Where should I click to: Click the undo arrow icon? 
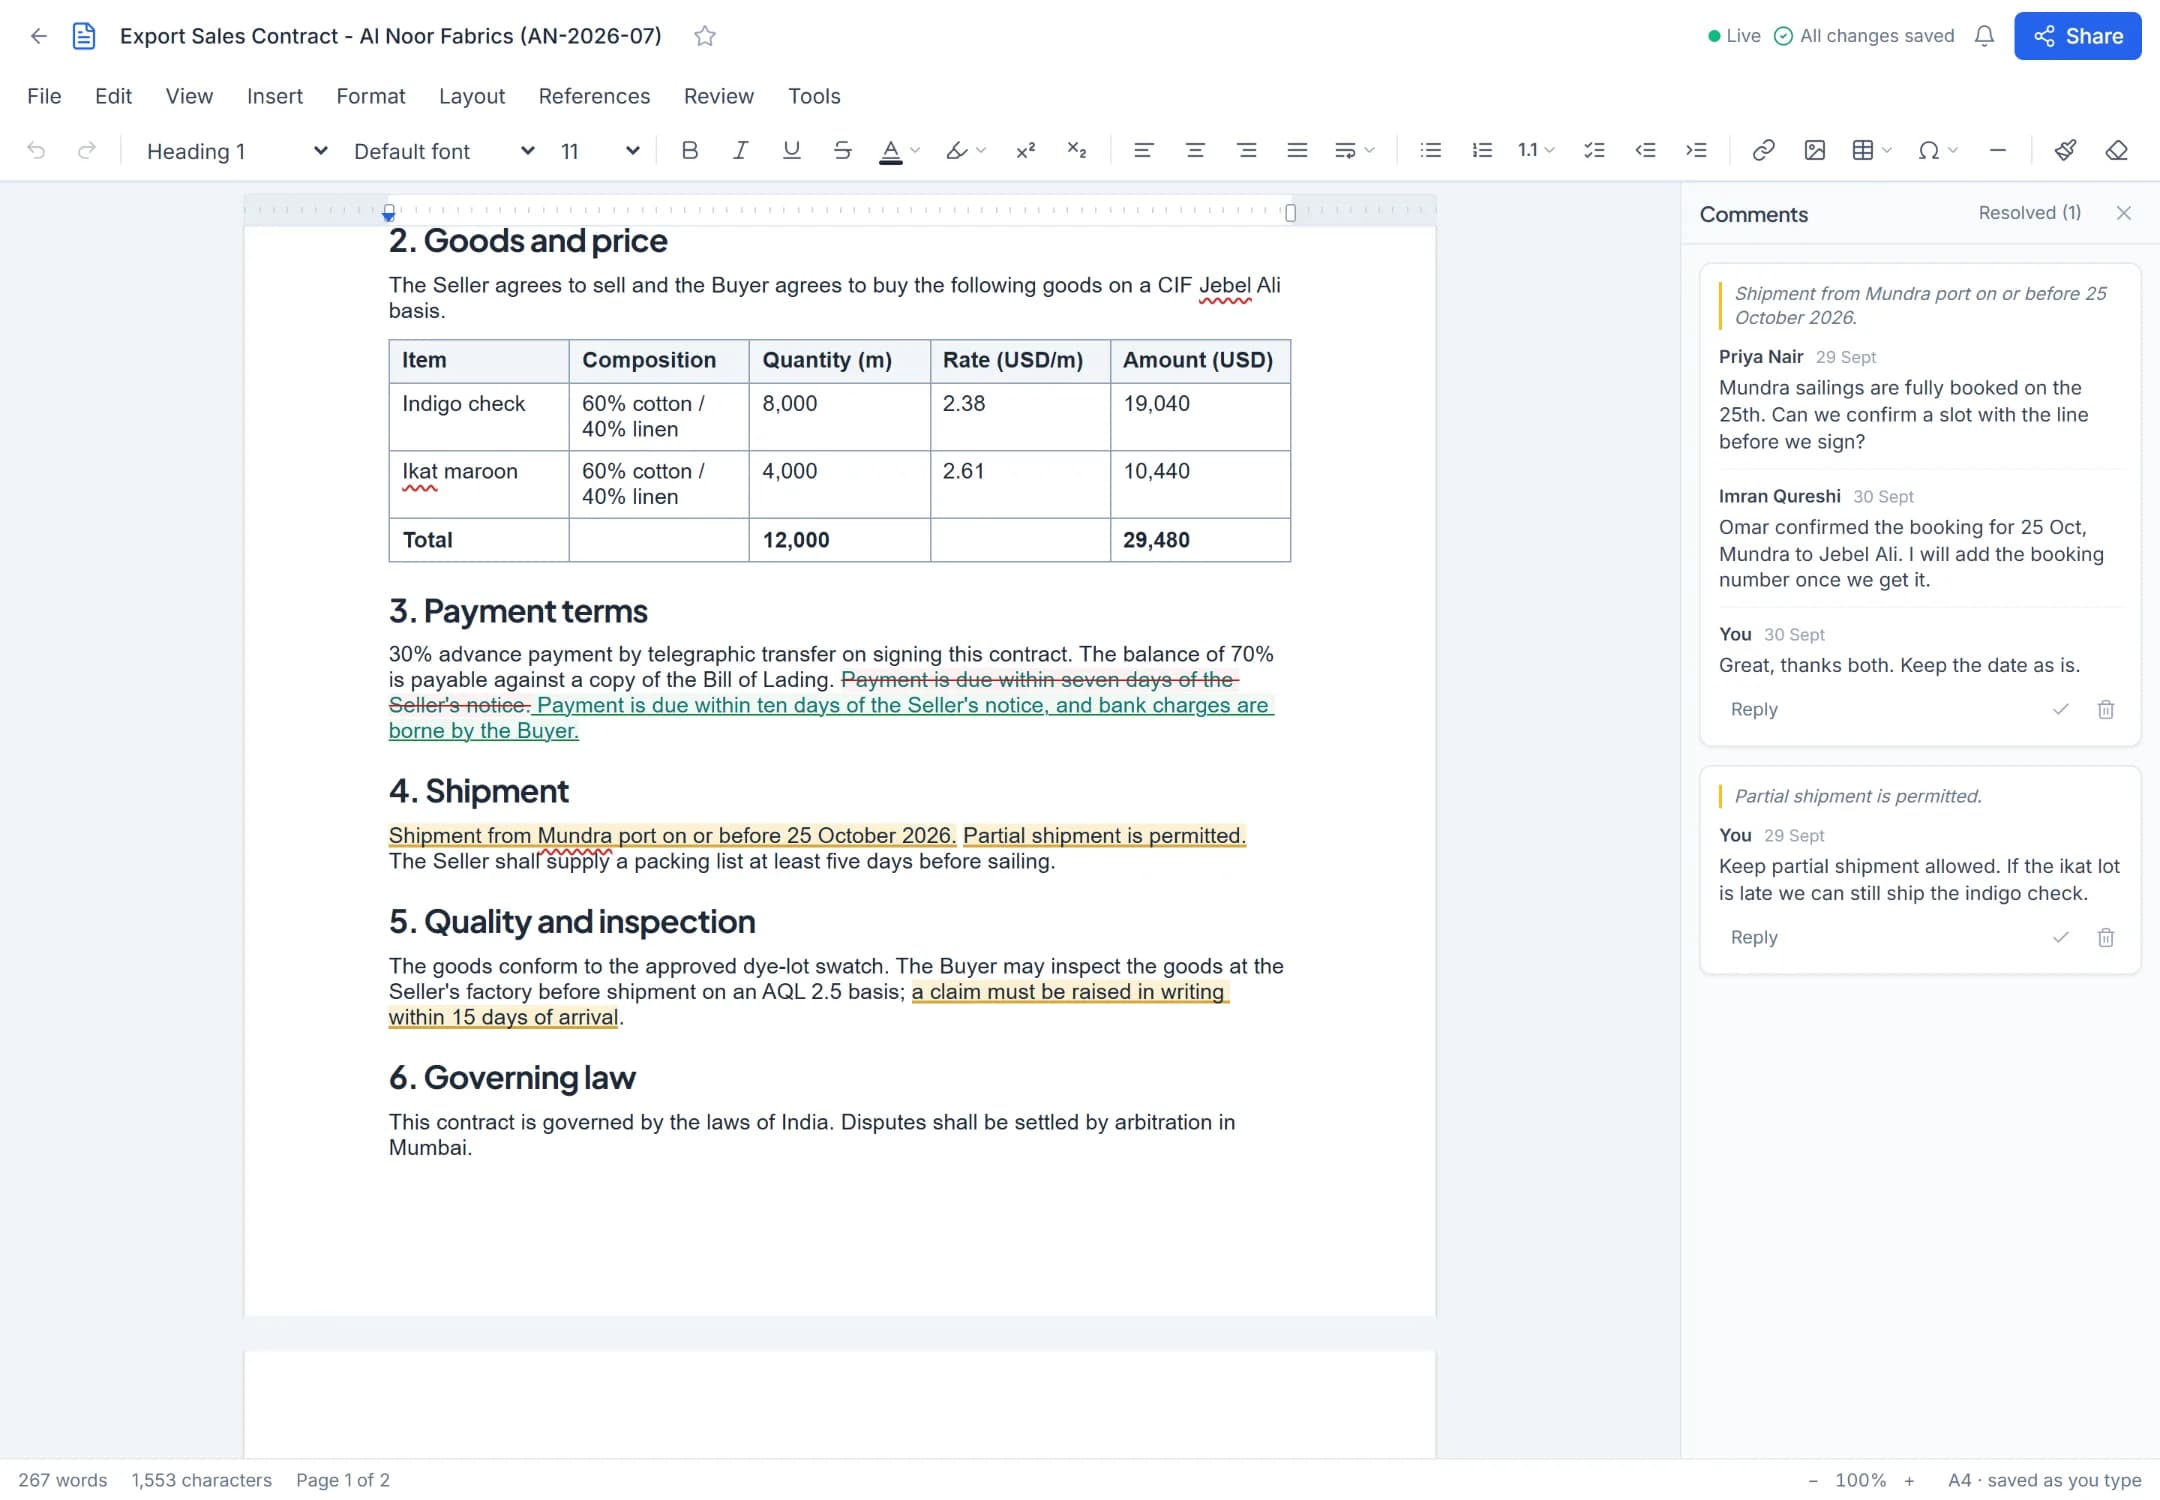click(36, 151)
